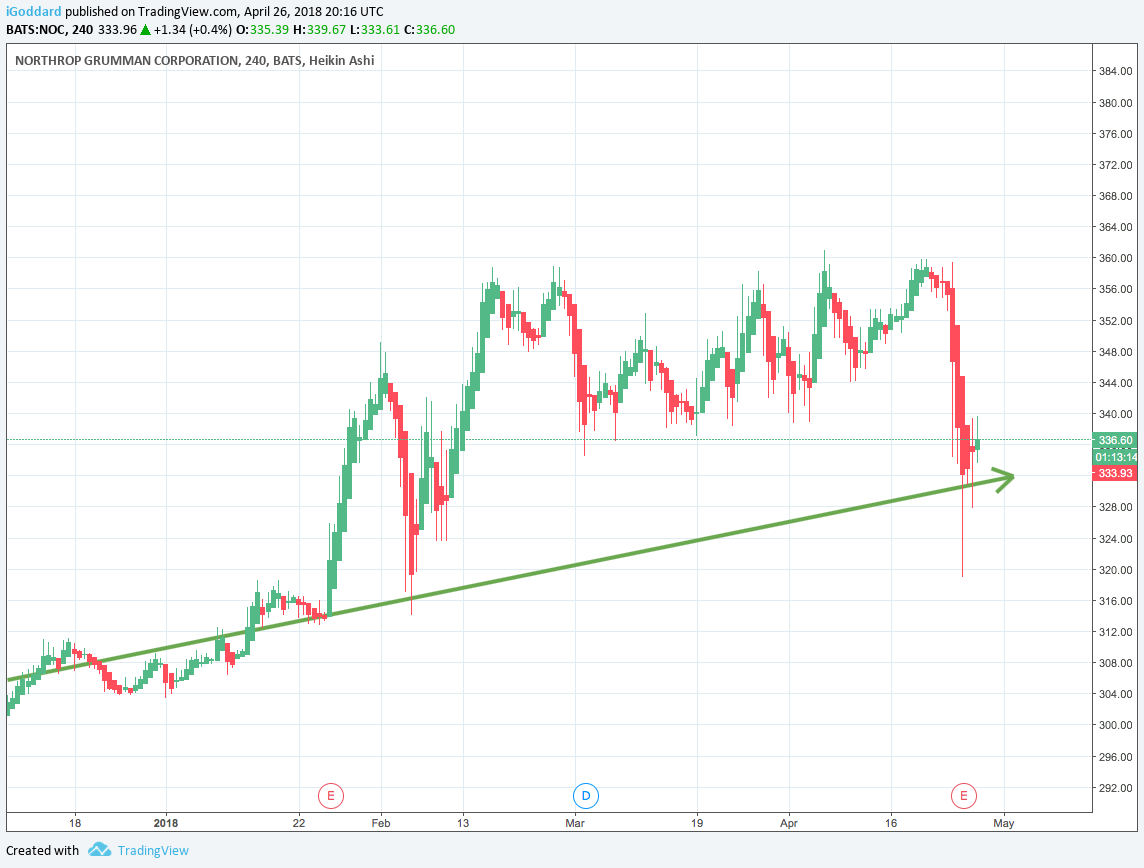Click the Created with text in the footer
1144x868 pixels.
point(42,850)
